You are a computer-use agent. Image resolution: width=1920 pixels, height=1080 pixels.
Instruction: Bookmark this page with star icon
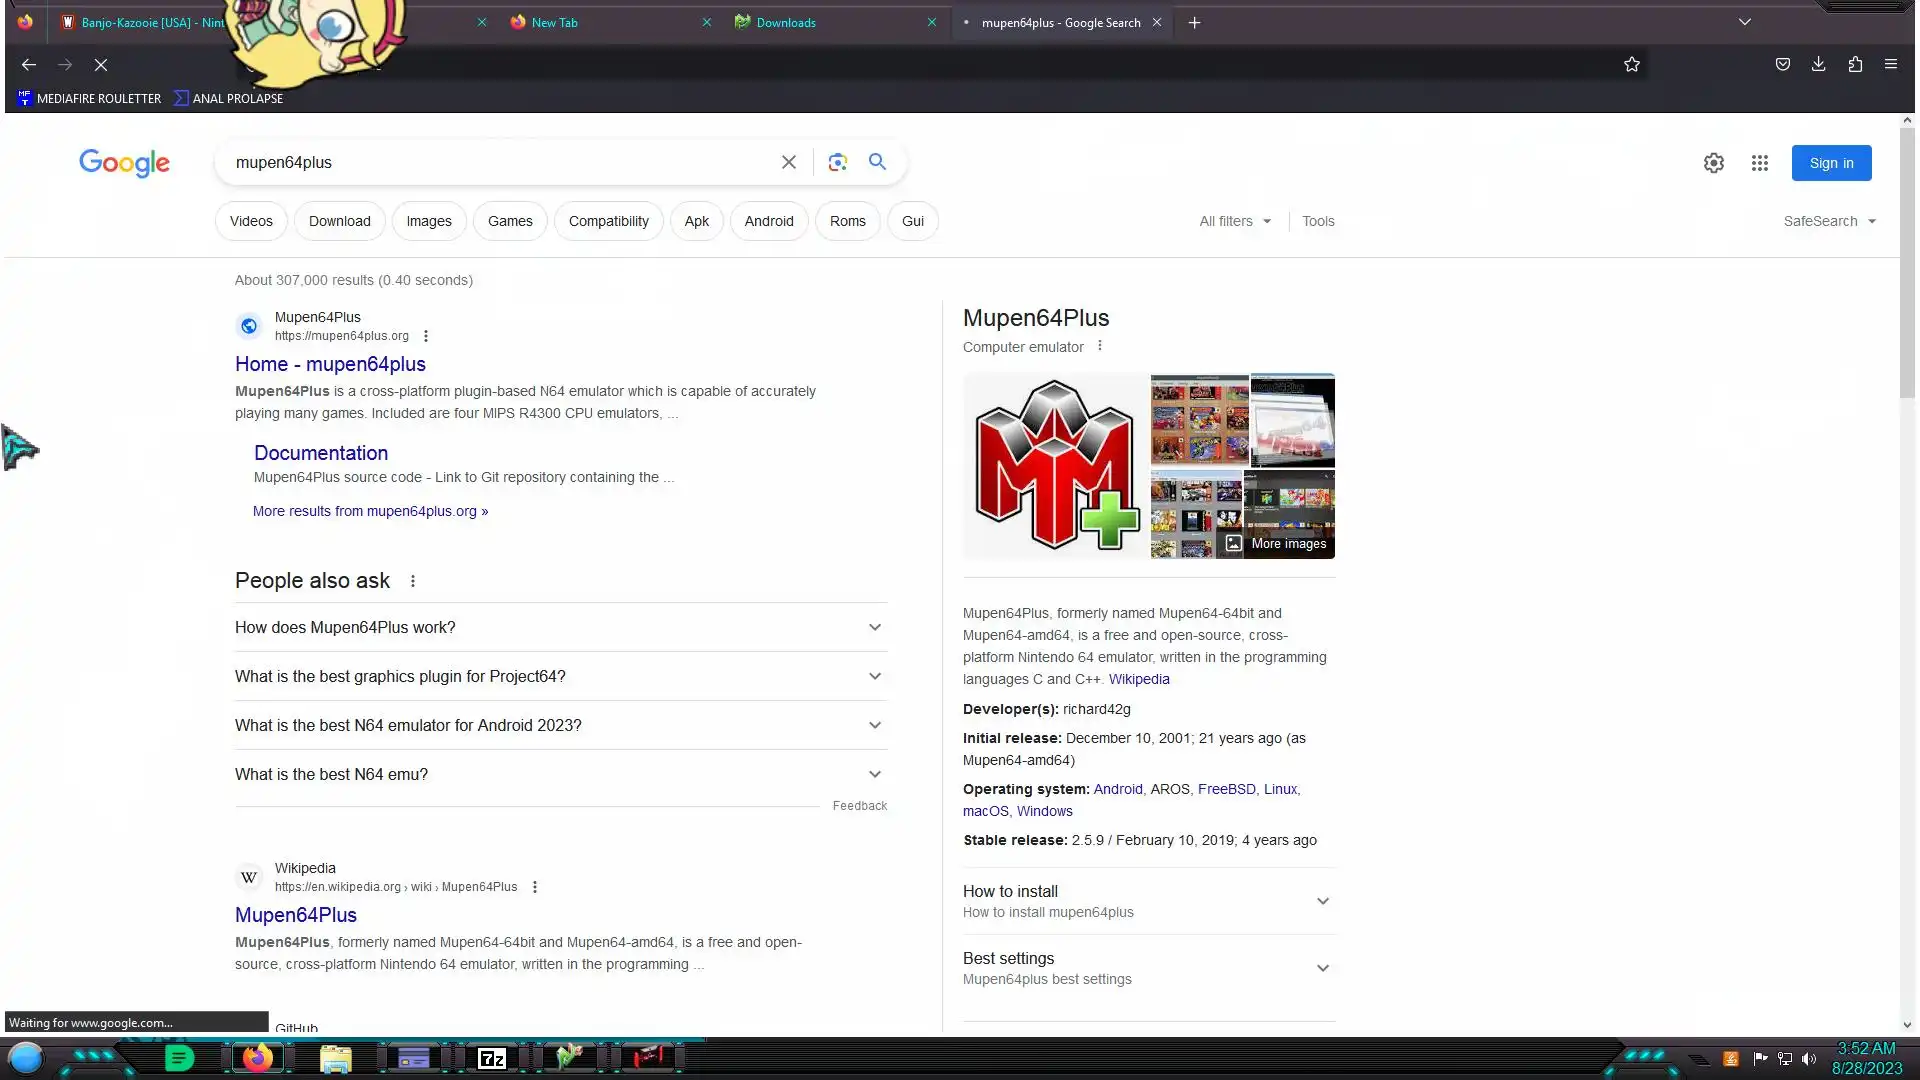click(x=1632, y=64)
